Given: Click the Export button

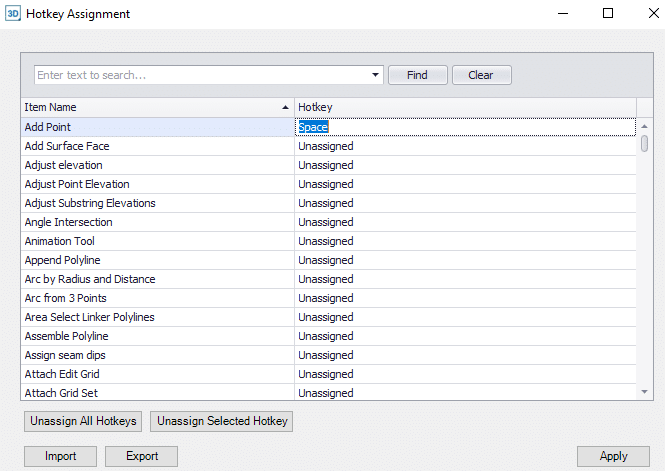Looking at the screenshot, I should (142, 456).
